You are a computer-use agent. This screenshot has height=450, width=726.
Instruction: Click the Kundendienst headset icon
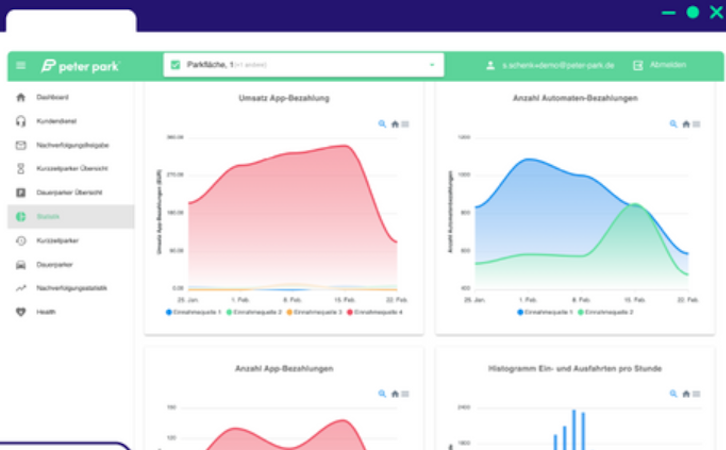coord(21,121)
